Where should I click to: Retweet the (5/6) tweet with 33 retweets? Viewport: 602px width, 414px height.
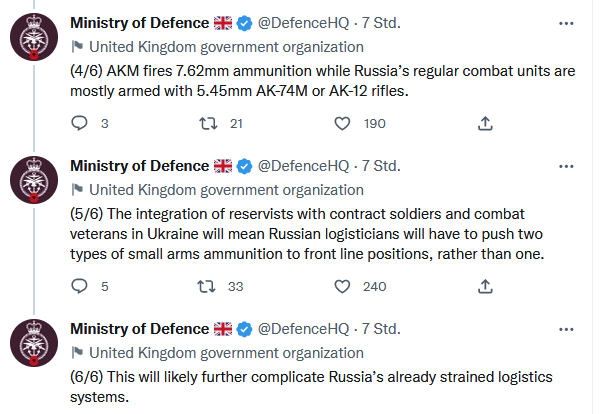pyautogui.click(x=207, y=286)
